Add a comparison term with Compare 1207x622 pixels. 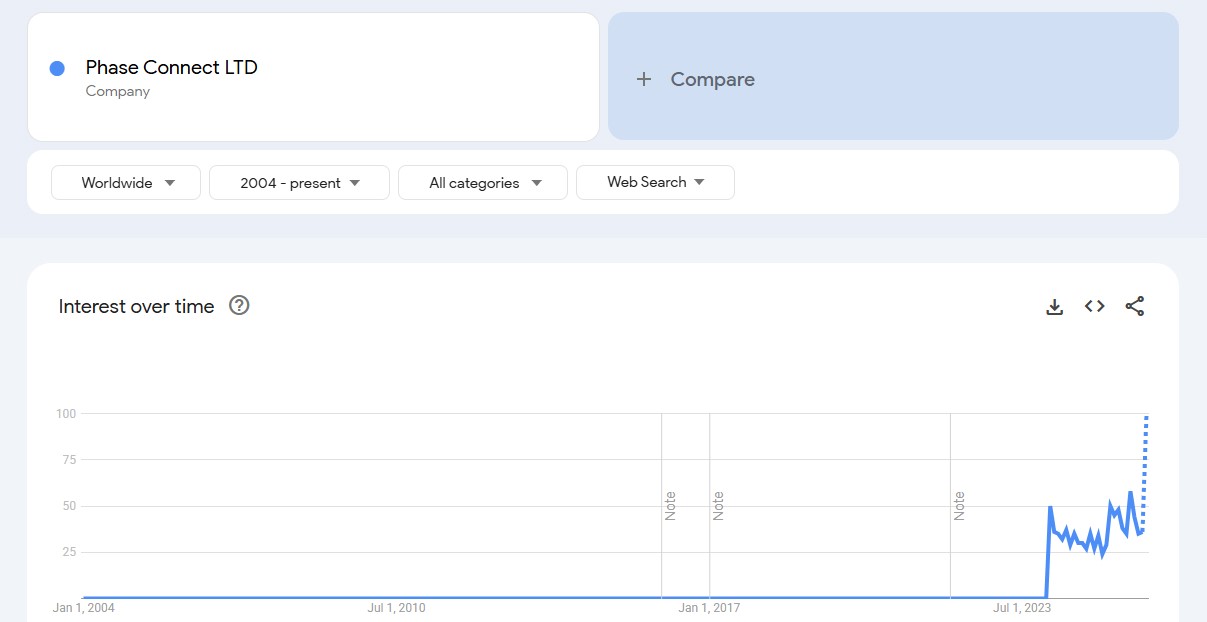coord(893,76)
